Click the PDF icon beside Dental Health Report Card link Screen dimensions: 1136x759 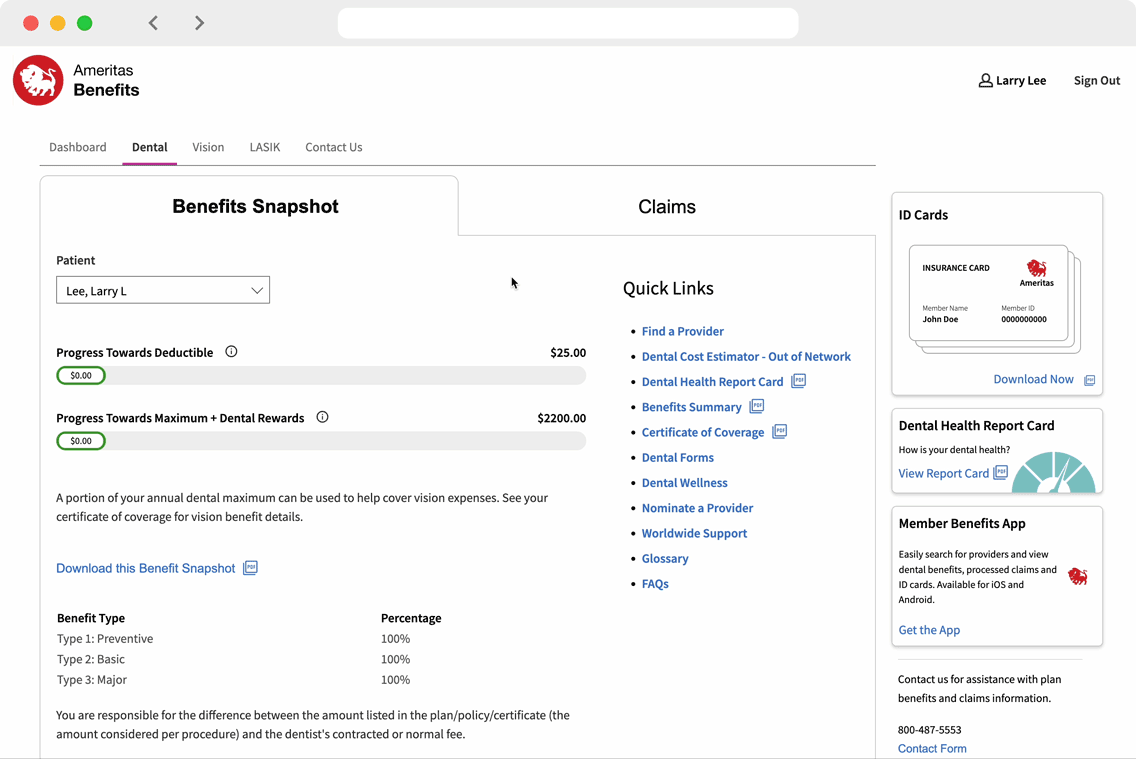[x=798, y=381]
